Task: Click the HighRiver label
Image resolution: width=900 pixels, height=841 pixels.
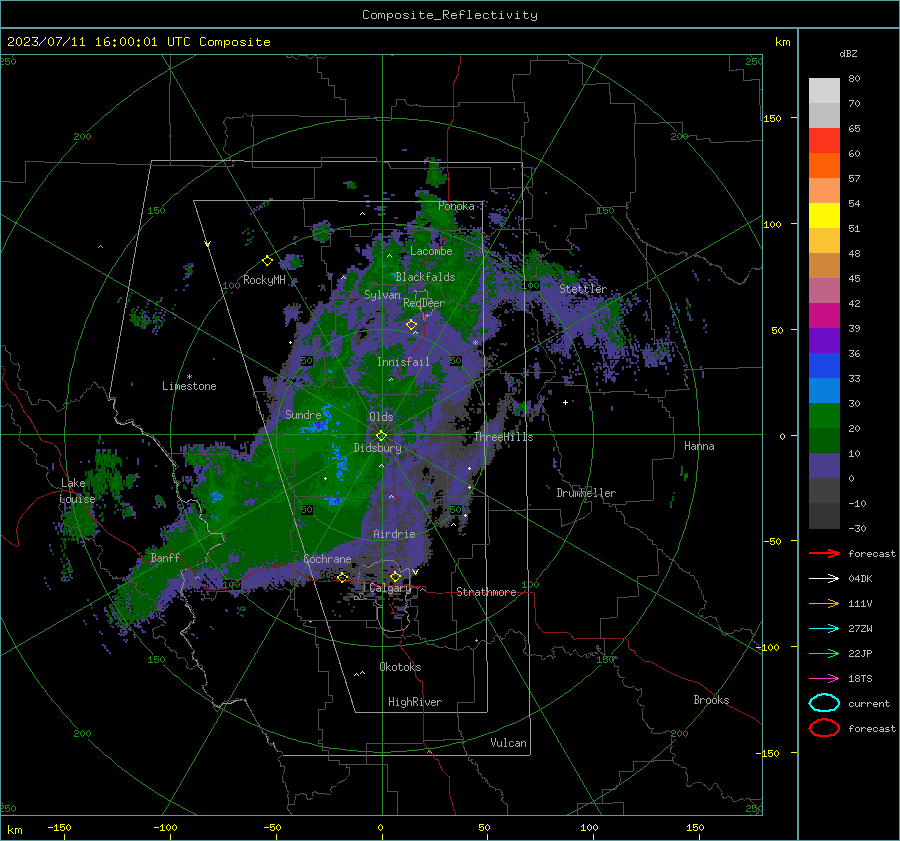Action: click(x=415, y=702)
